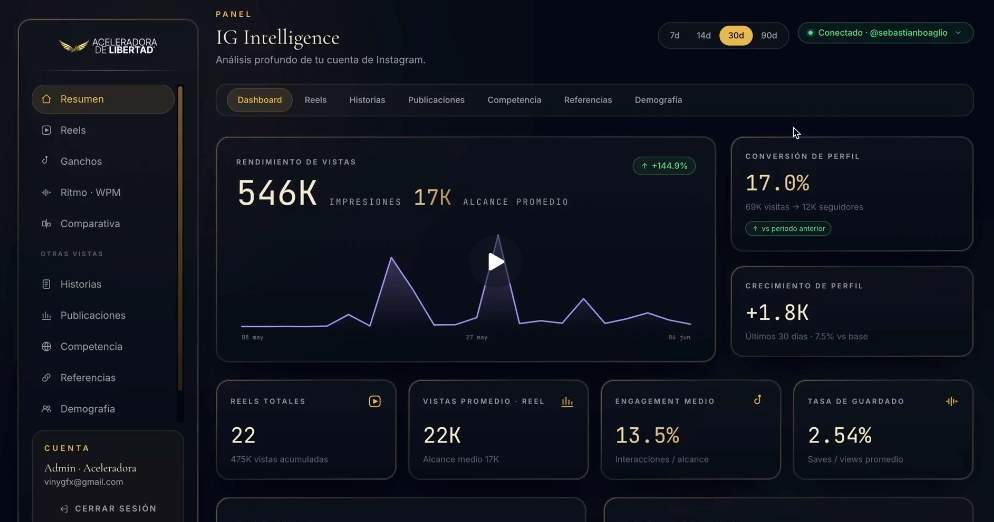Click the Comparativa icon in sidebar
Screen dimensions: 994x522
(x=46, y=223)
